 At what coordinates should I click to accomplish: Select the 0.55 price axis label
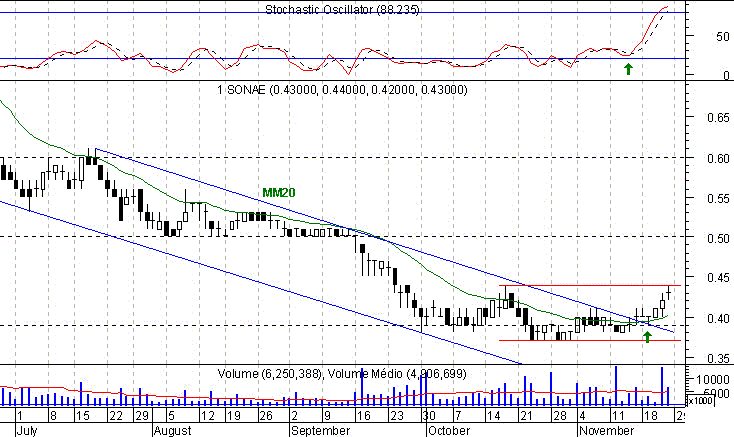(x=718, y=199)
